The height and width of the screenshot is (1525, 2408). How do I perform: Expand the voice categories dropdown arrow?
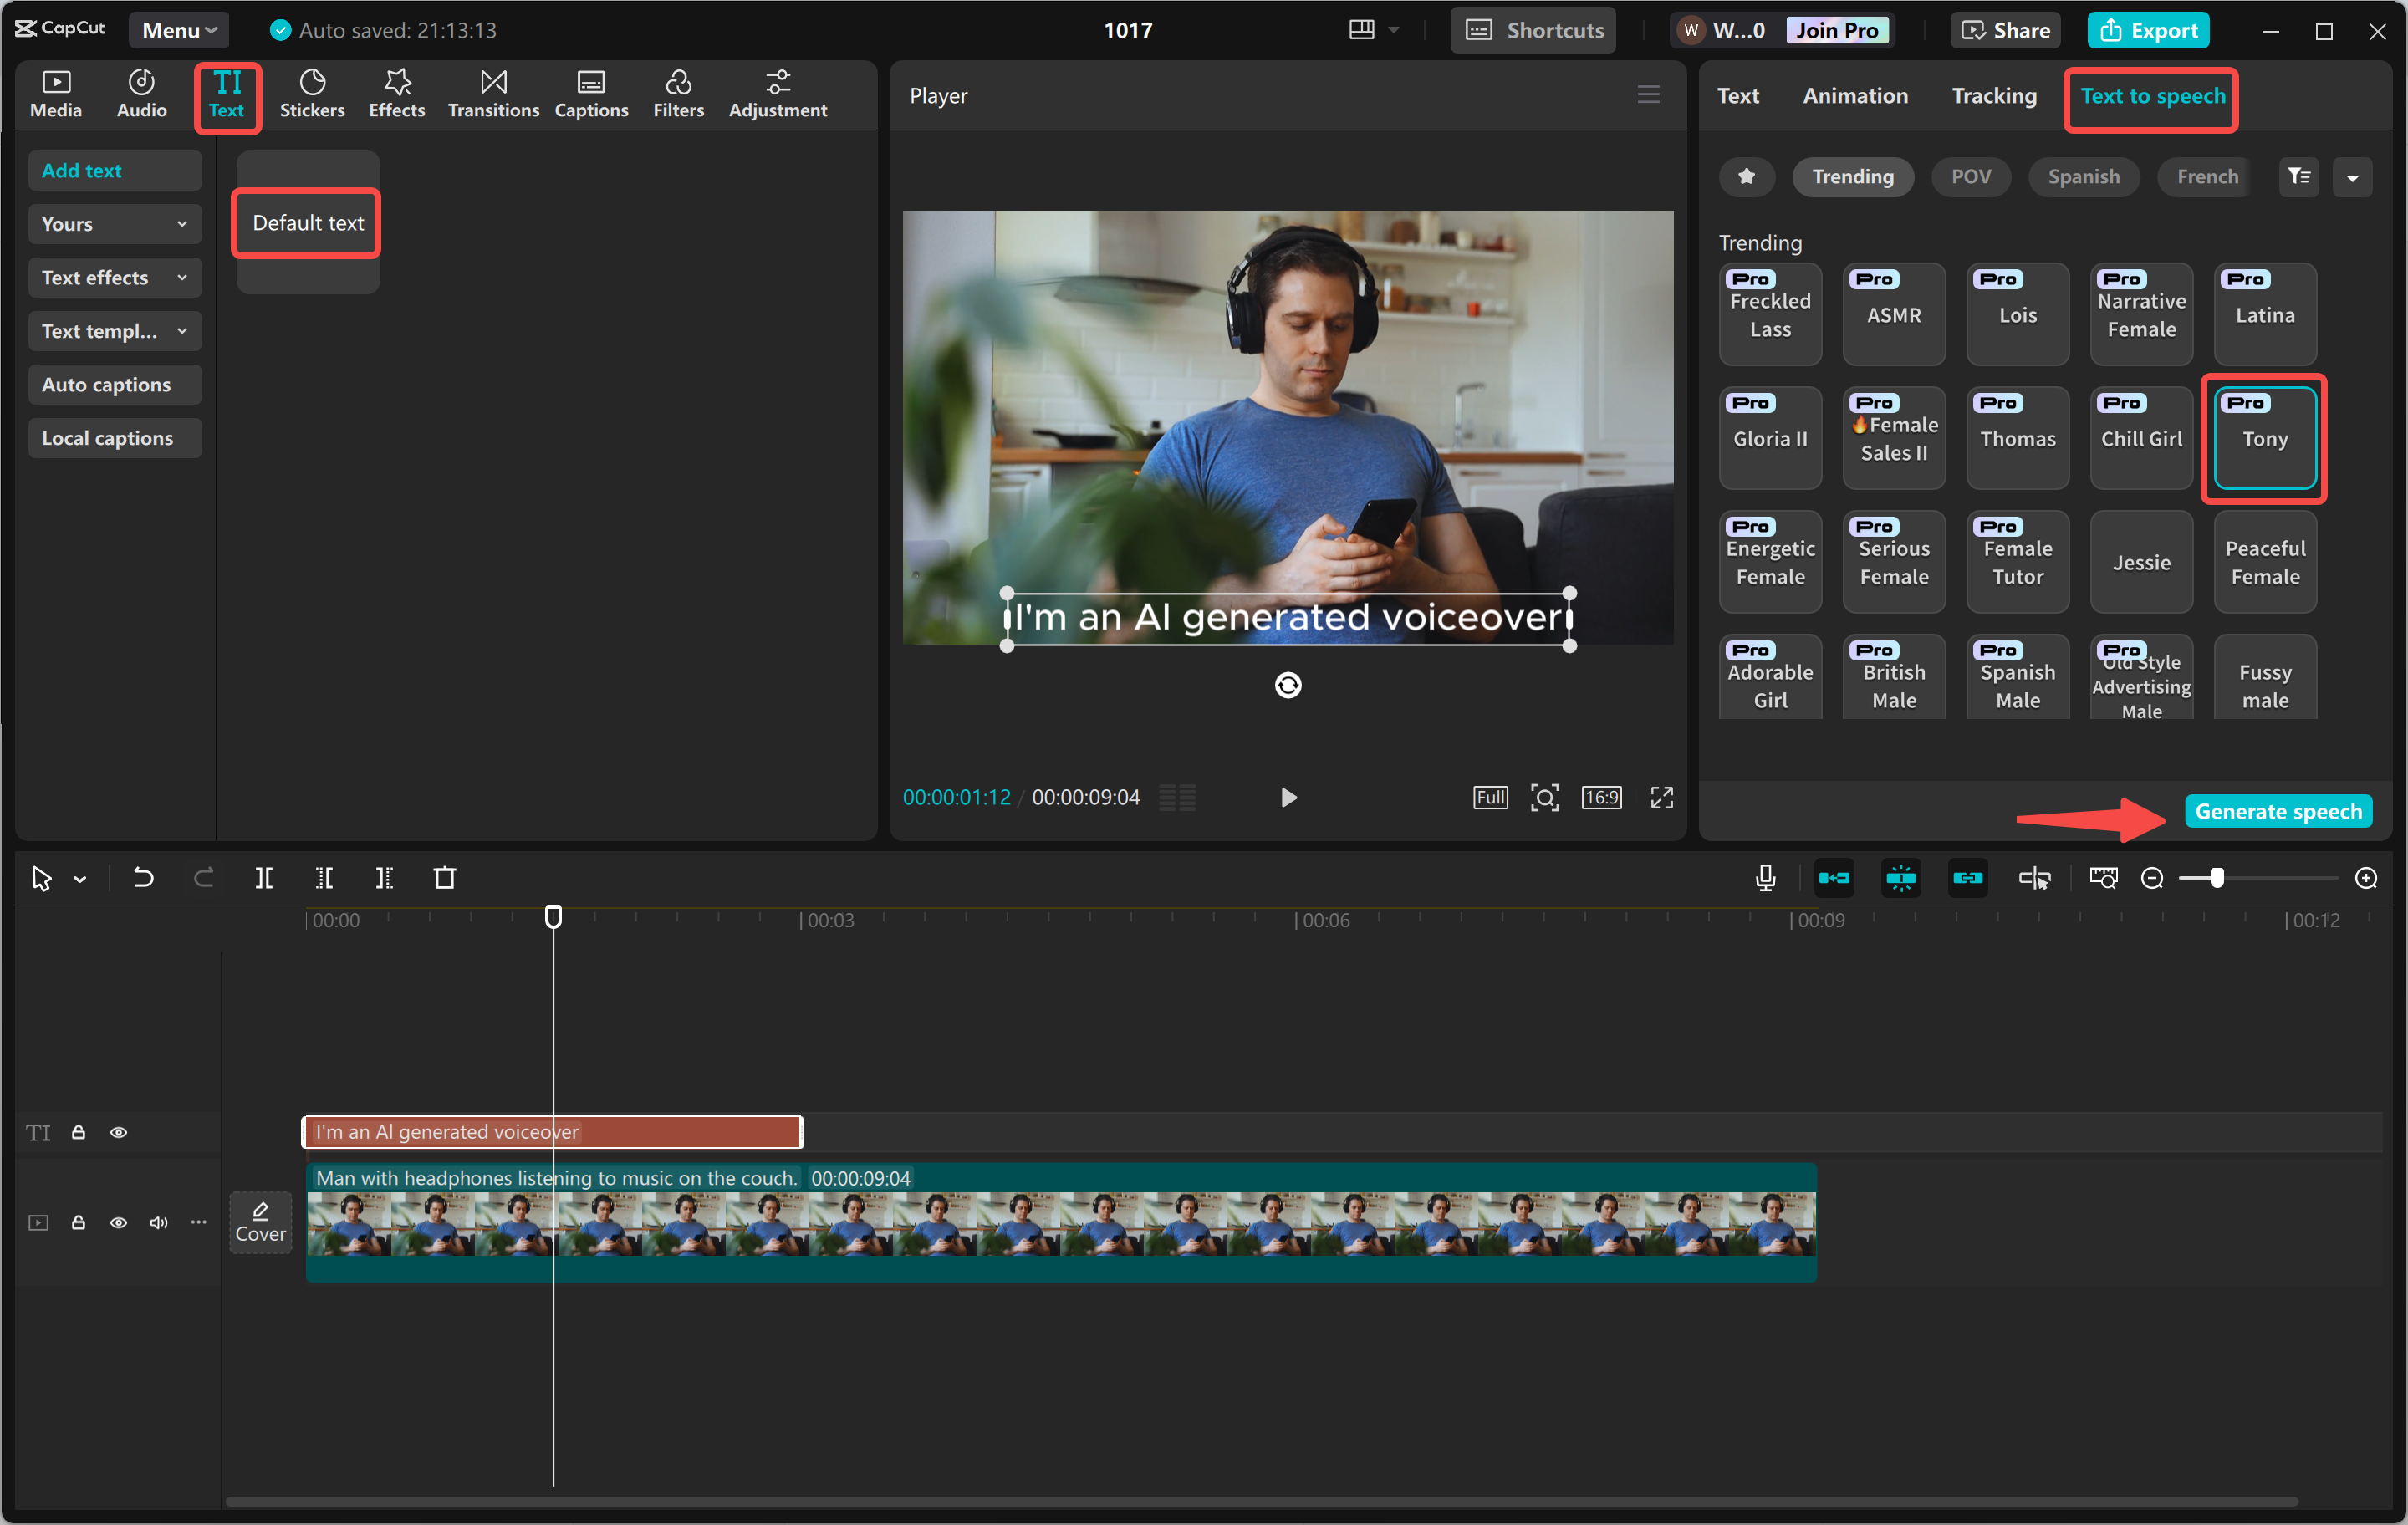(2352, 177)
